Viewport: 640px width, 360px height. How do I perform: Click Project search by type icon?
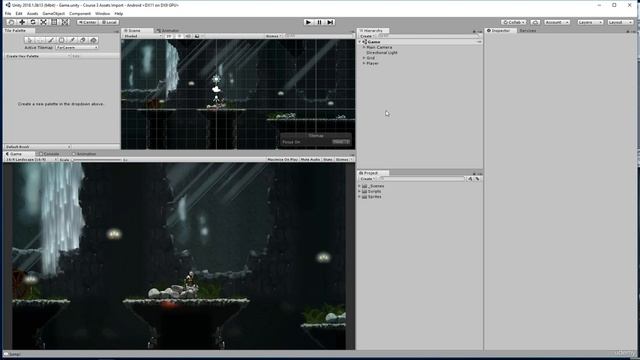470,179
